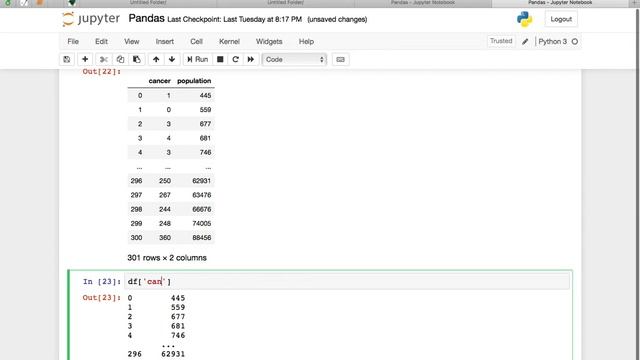The width and height of the screenshot is (640, 360).
Task: Restart kernel and run all cells icon
Action: [x=251, y=60]
